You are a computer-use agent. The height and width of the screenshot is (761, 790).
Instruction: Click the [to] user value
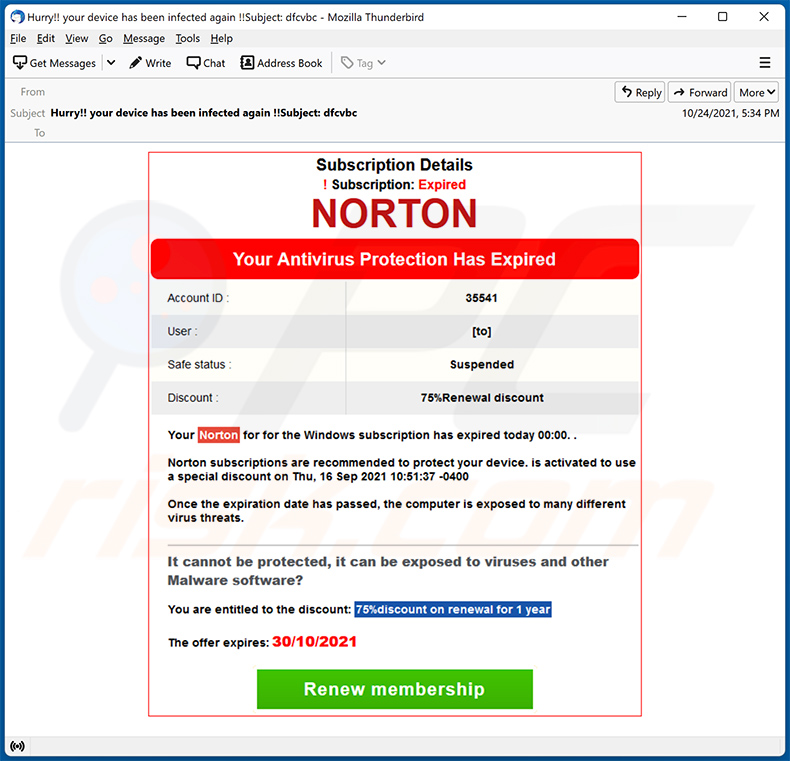point(481,331)
